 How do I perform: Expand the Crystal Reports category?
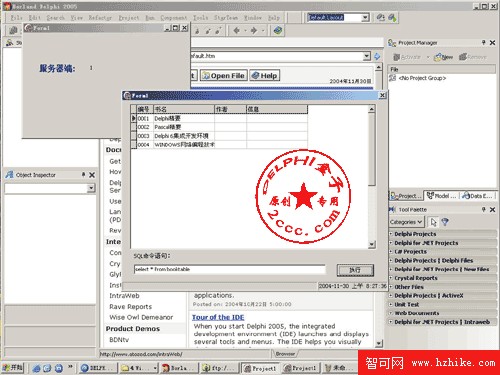pyautogui.click(x=391, y=278)
